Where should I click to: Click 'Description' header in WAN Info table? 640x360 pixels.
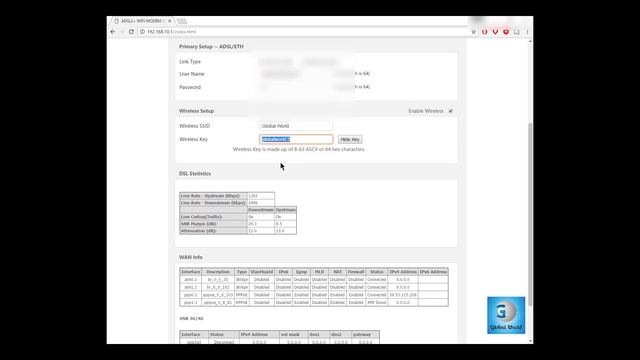pyautogui.click(x=218, y=272)
